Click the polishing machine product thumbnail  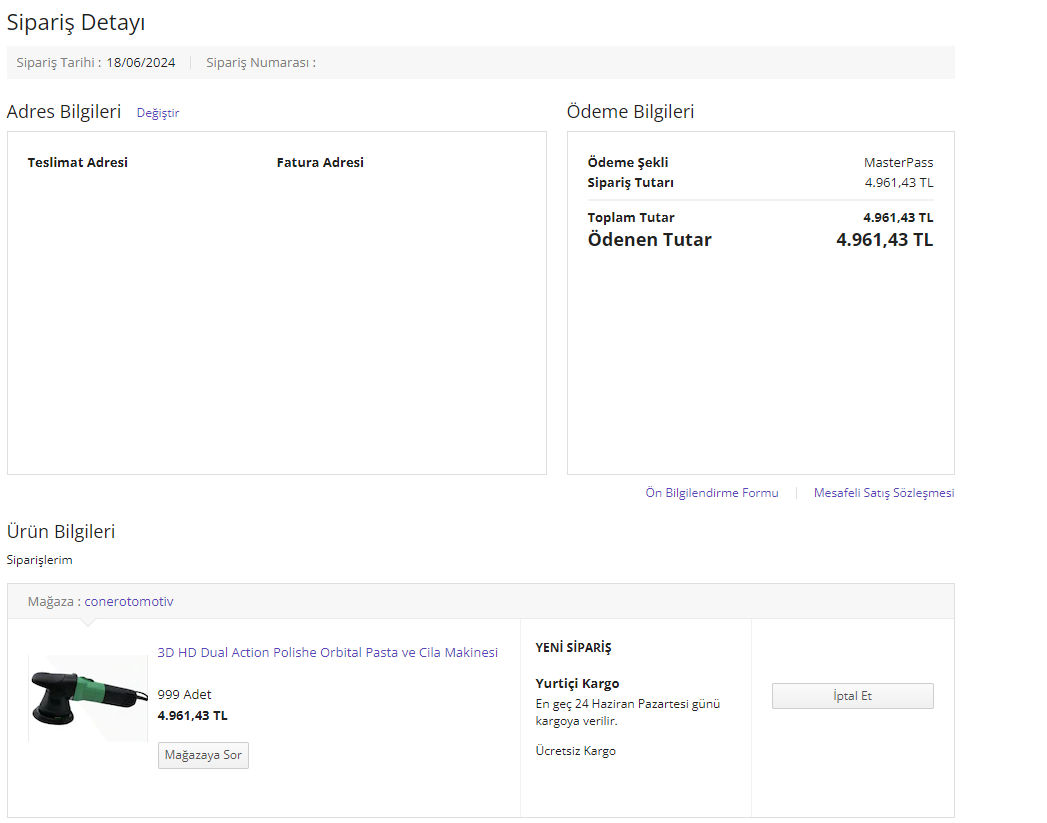pyautogui.click(x=88, y=698)
